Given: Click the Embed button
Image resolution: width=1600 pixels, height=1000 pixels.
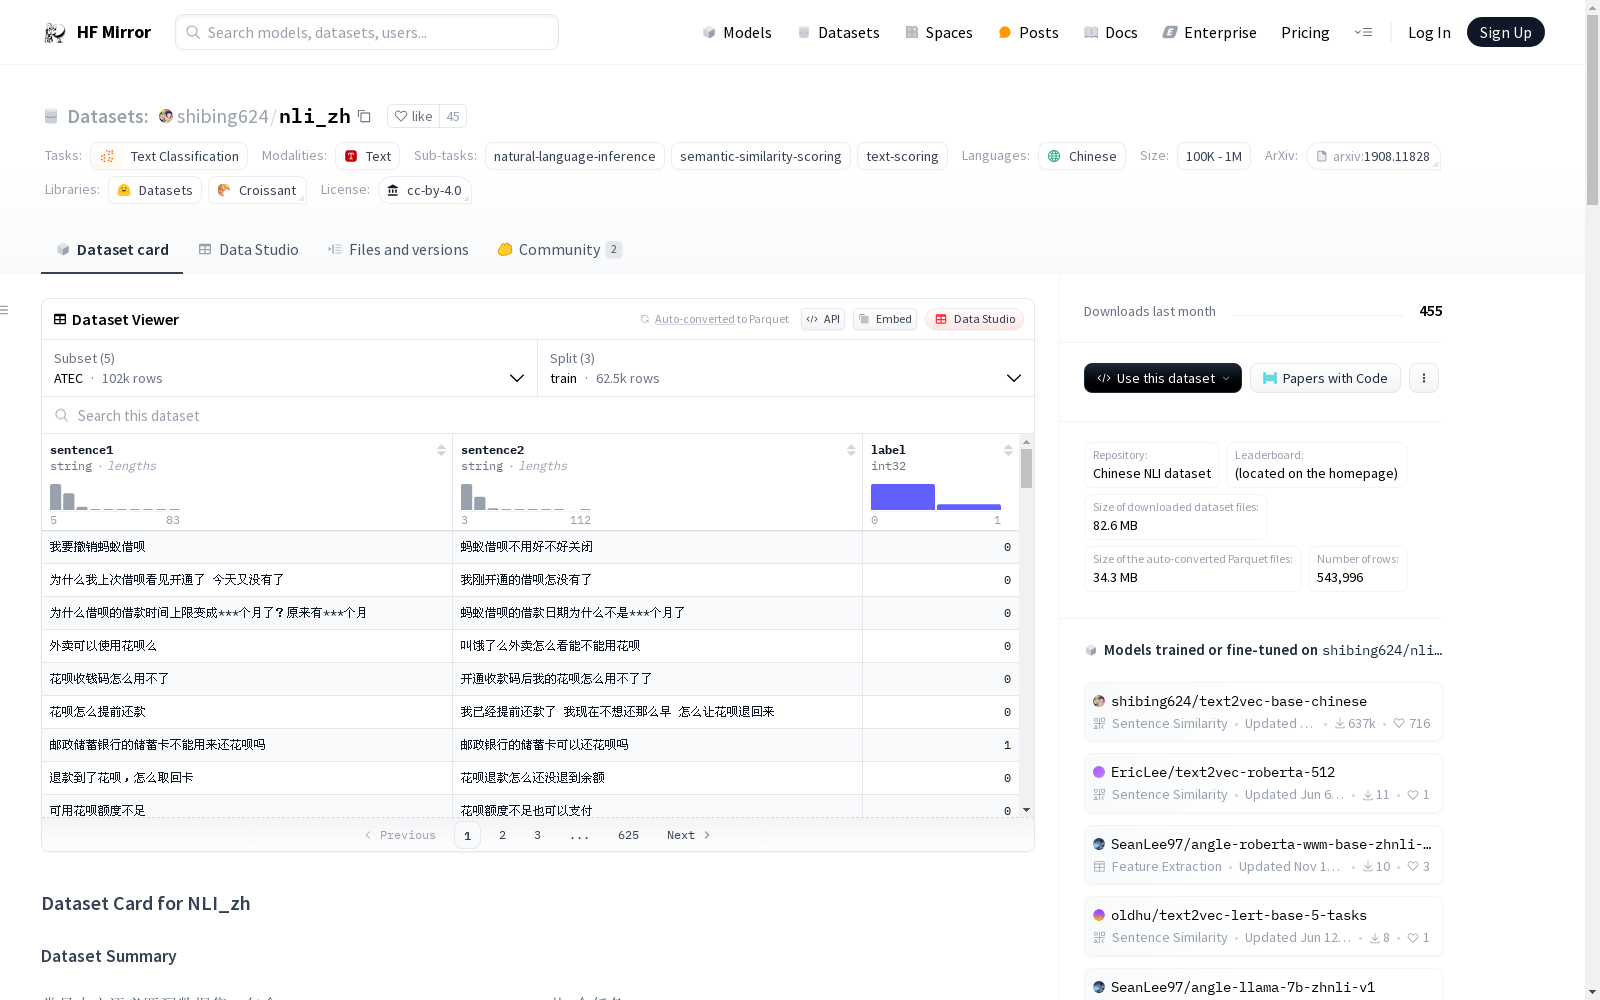Looking at the screenshot, I should (885, 319).
